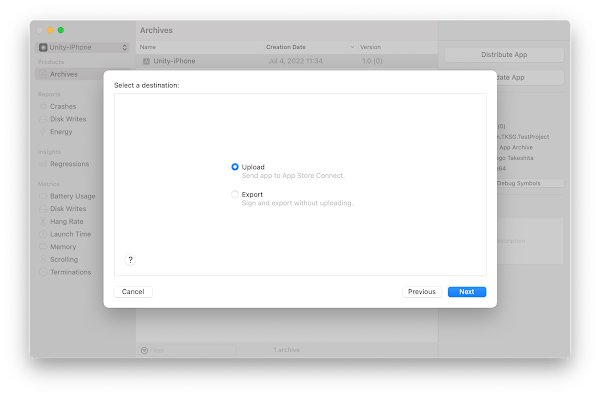
Task: Click the archive Filter field
Action: [188, 350]
